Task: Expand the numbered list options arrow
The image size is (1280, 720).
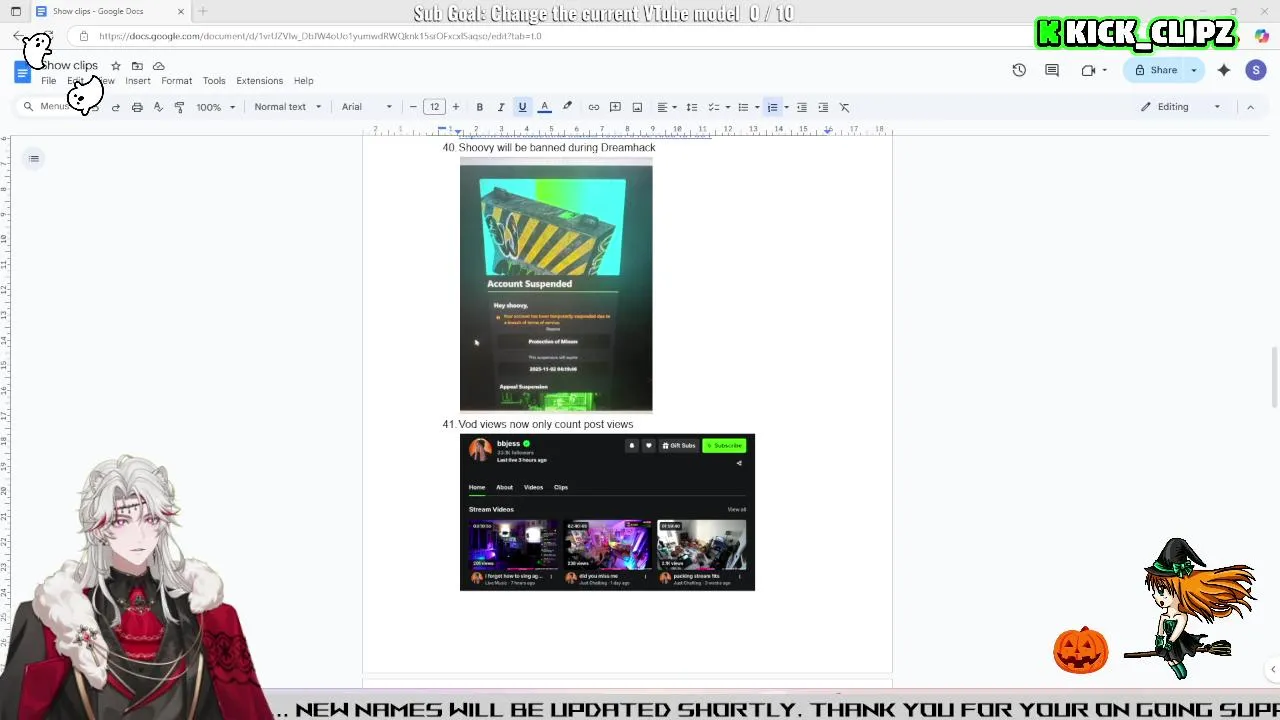Action: point(786,107)
